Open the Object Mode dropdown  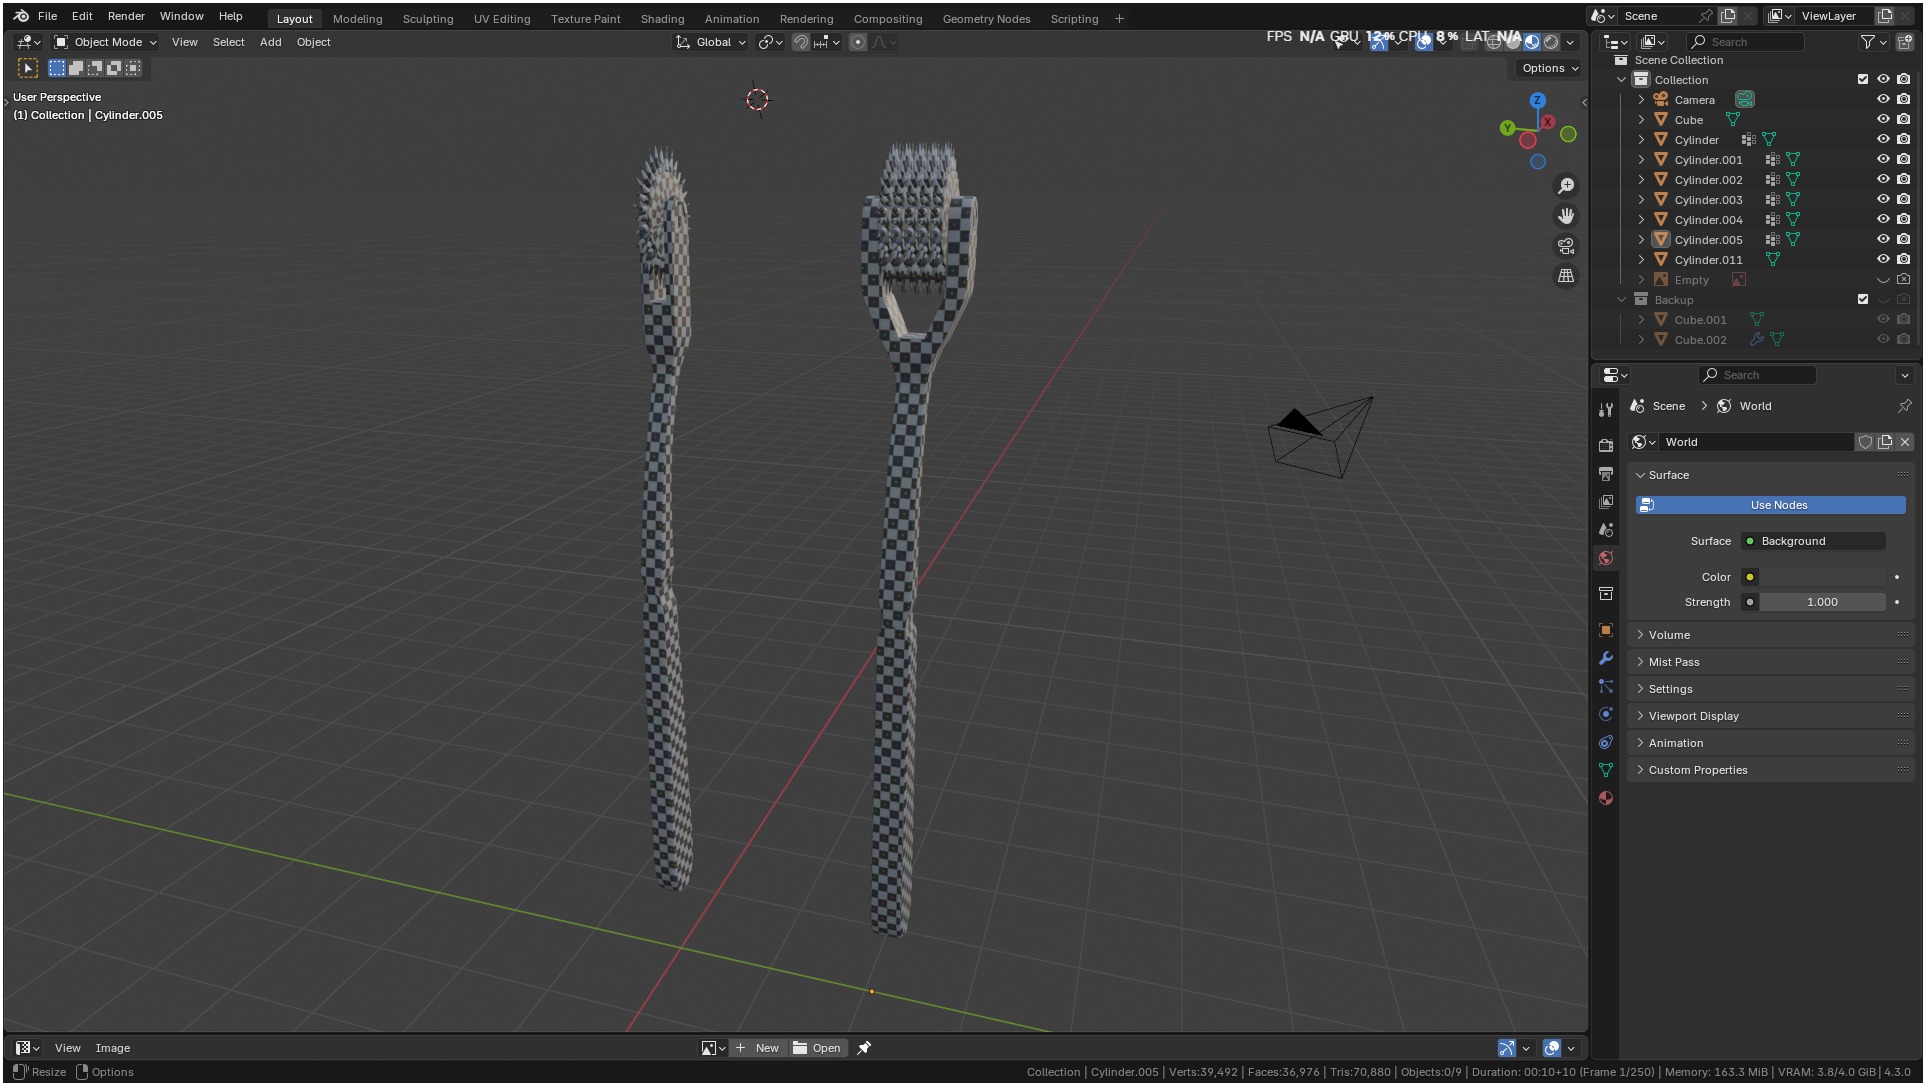pos(106,42)
